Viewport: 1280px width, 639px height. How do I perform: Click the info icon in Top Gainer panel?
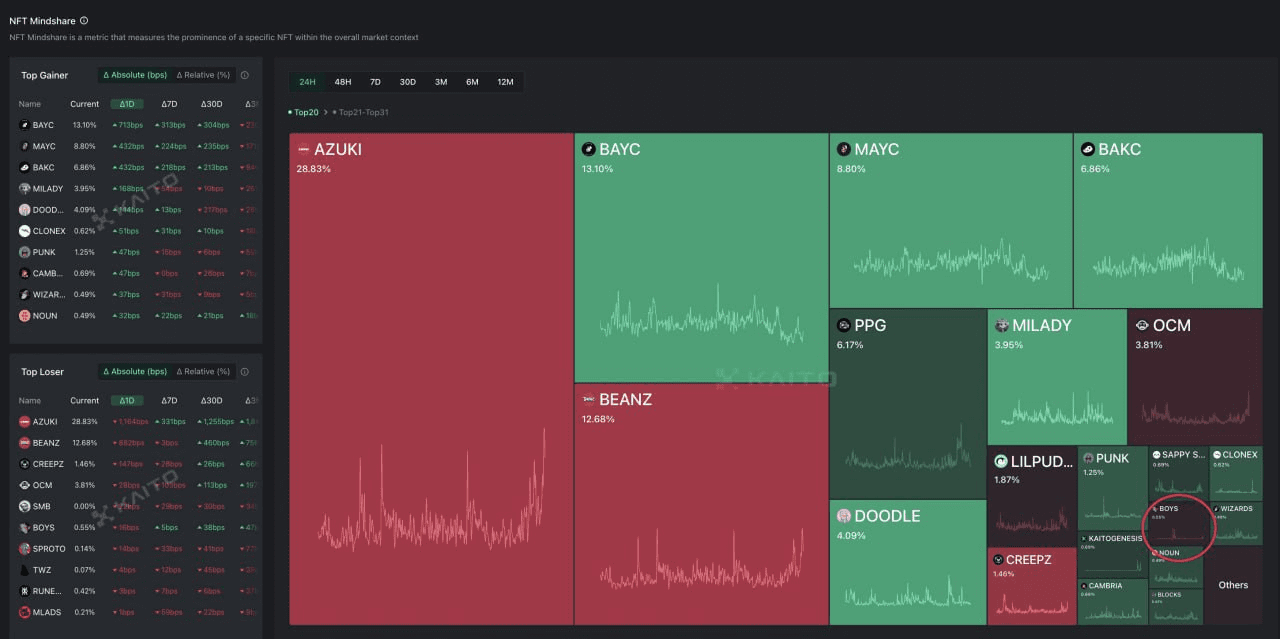click(245, 75)
